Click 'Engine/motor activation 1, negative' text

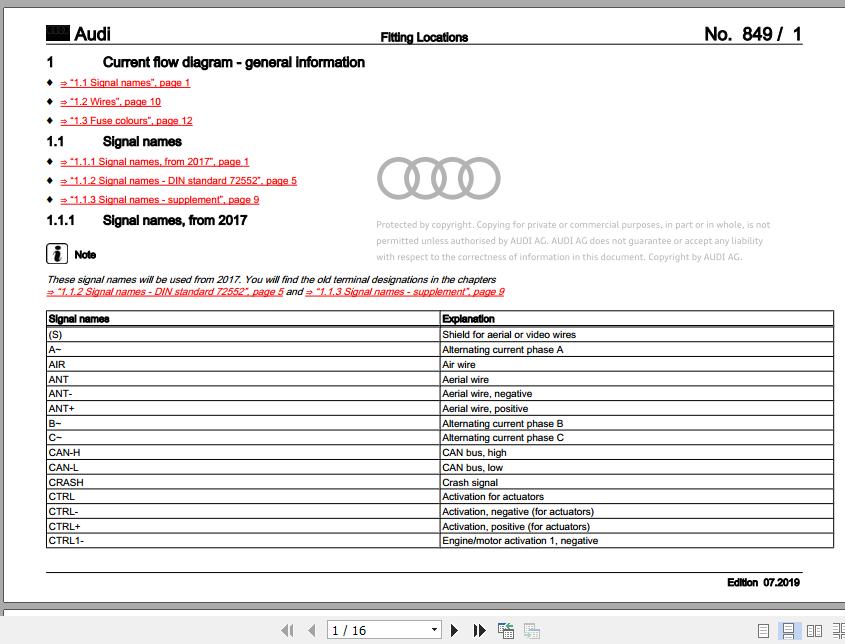520,541
